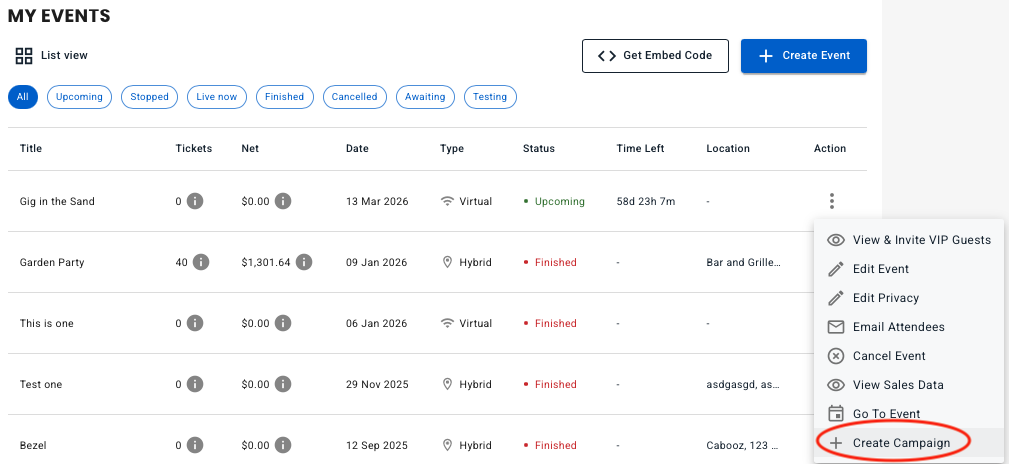
Task: Click the info icon beside $1,301.64 net
Action: [x=304, y=262]
